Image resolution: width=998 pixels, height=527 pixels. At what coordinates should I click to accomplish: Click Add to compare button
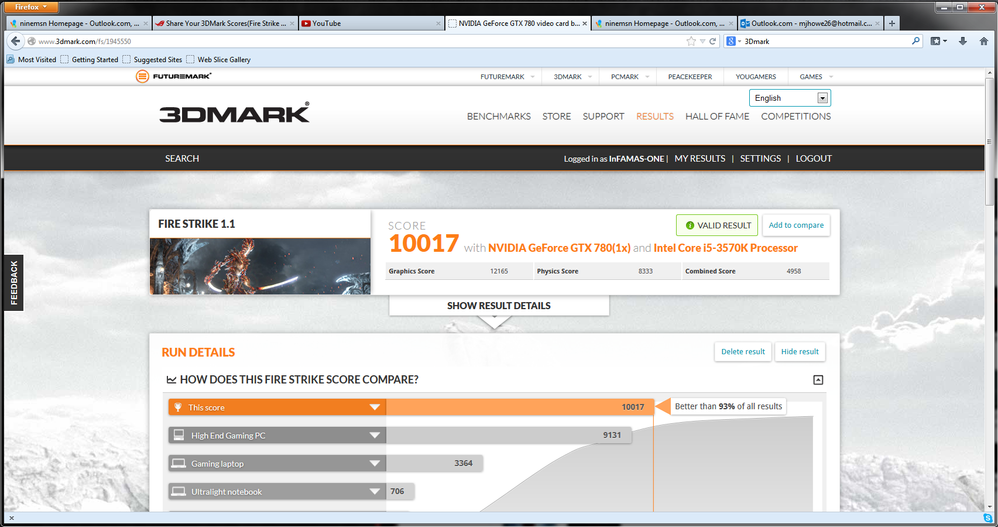796,225
